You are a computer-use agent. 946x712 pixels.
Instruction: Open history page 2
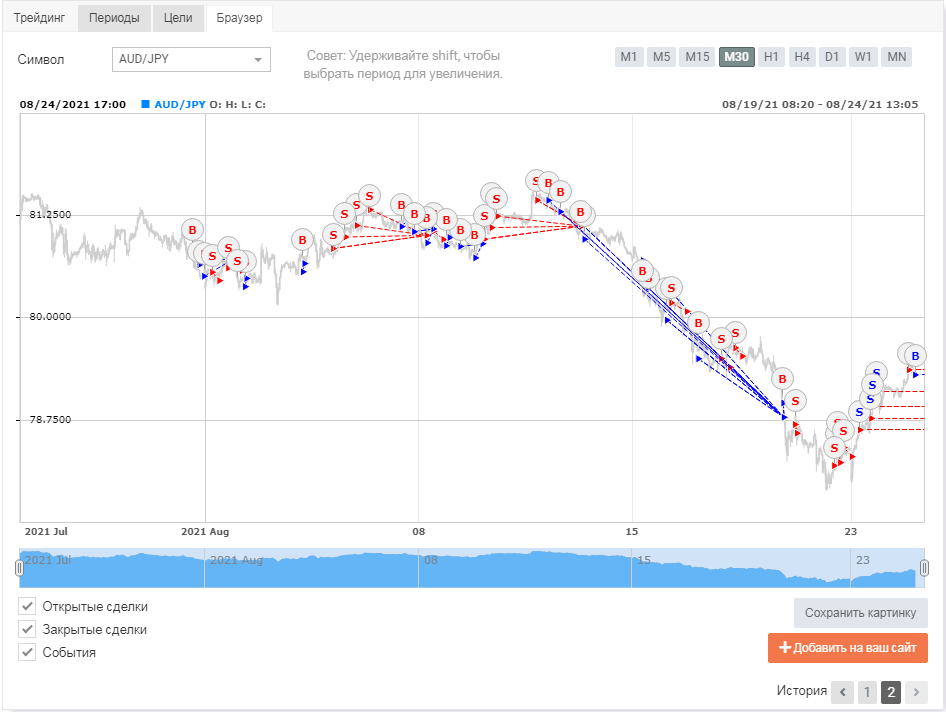pyautogui.click(x=891, y=692)
